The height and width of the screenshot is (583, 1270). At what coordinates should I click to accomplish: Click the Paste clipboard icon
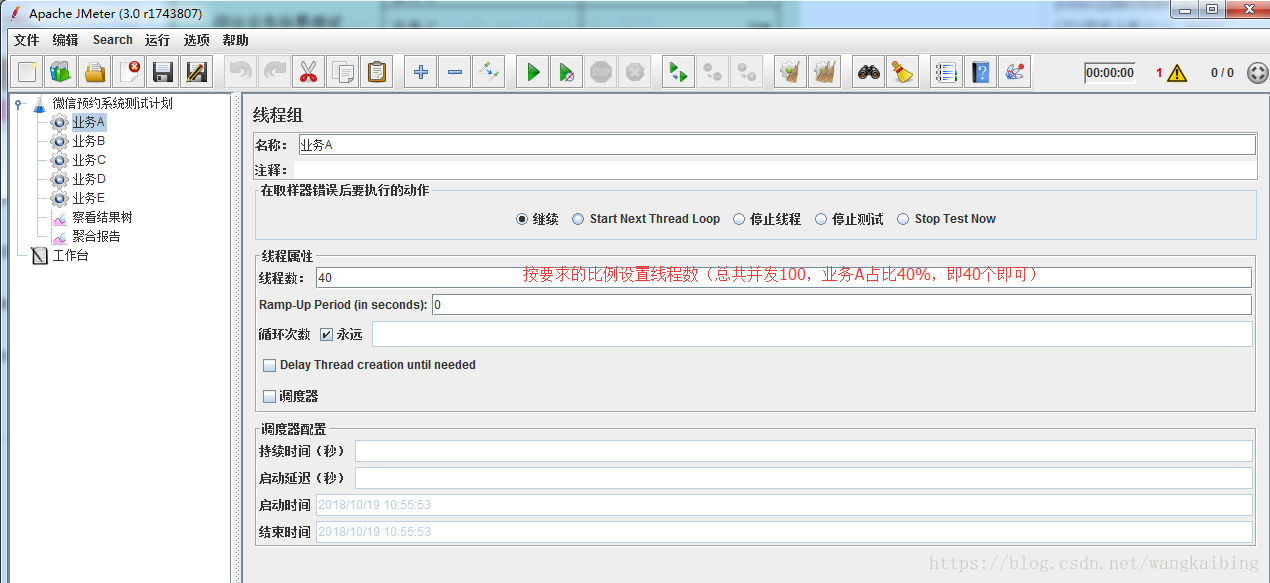pos(376,72)
